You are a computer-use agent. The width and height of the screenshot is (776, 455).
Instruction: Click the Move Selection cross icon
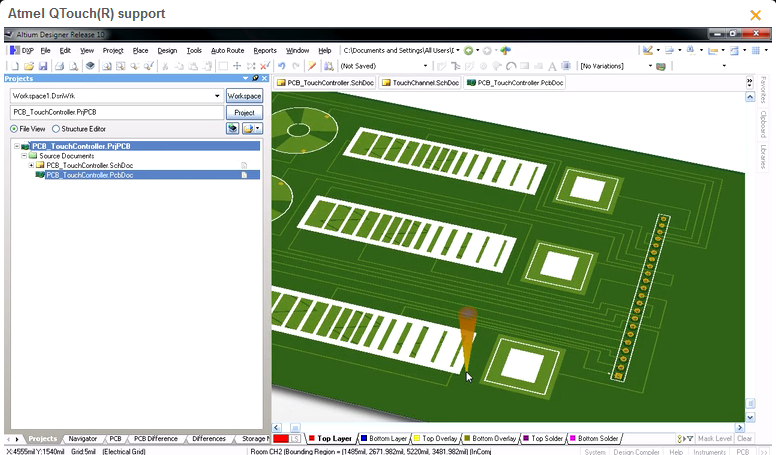coord(237,66)
